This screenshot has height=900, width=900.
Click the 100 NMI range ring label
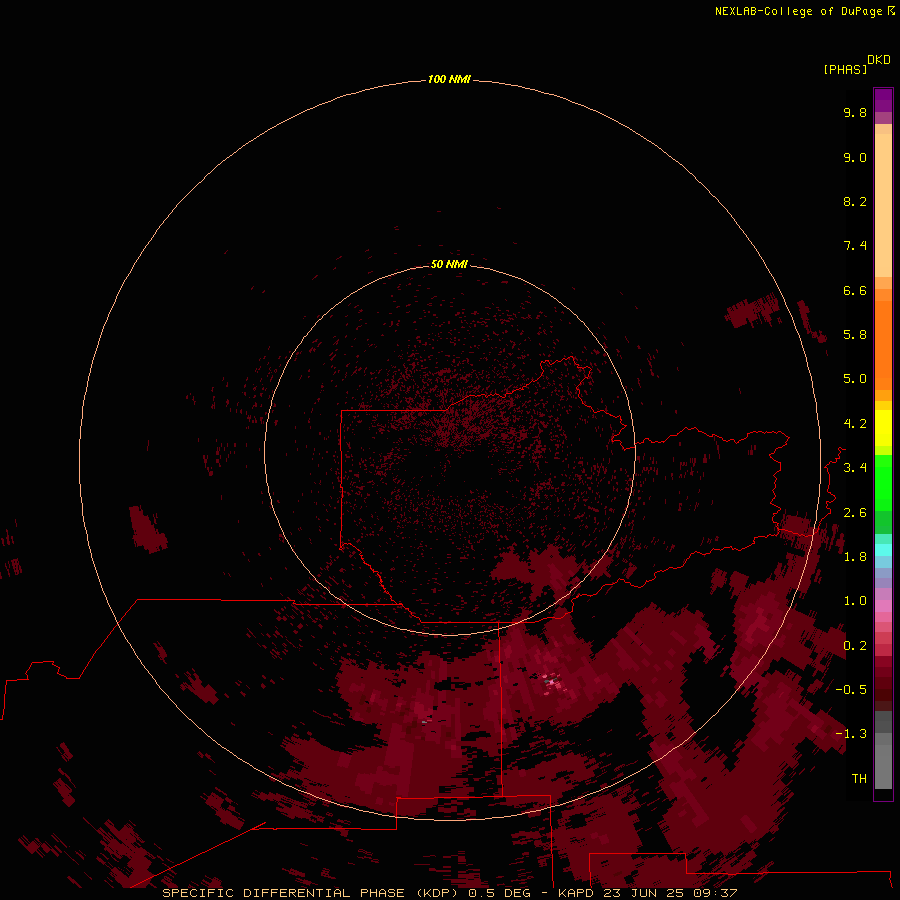point(449,79)
